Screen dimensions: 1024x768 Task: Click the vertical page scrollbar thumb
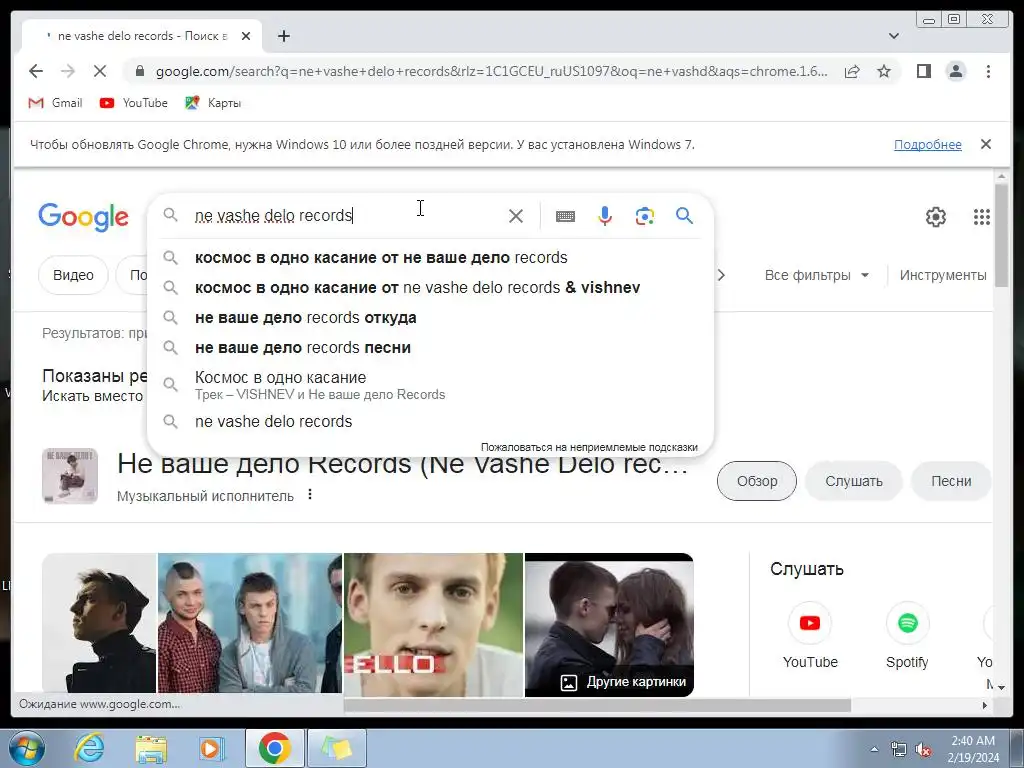pyautogui.click(x=1002, y=234)
